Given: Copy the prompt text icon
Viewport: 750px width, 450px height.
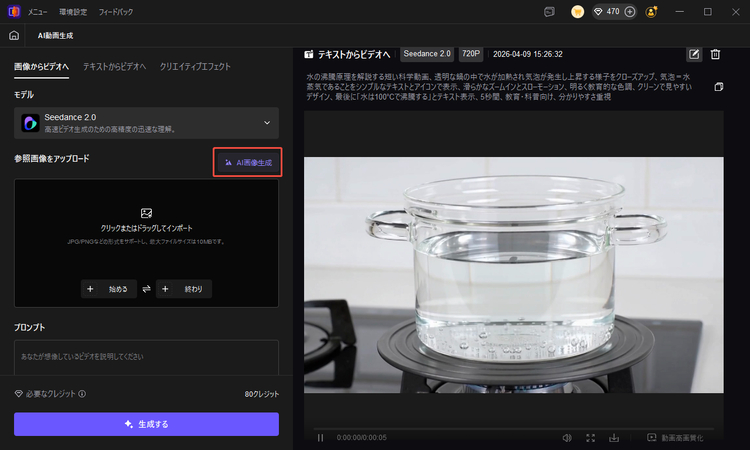Looking at the screenshot, I should pos(718,87).
